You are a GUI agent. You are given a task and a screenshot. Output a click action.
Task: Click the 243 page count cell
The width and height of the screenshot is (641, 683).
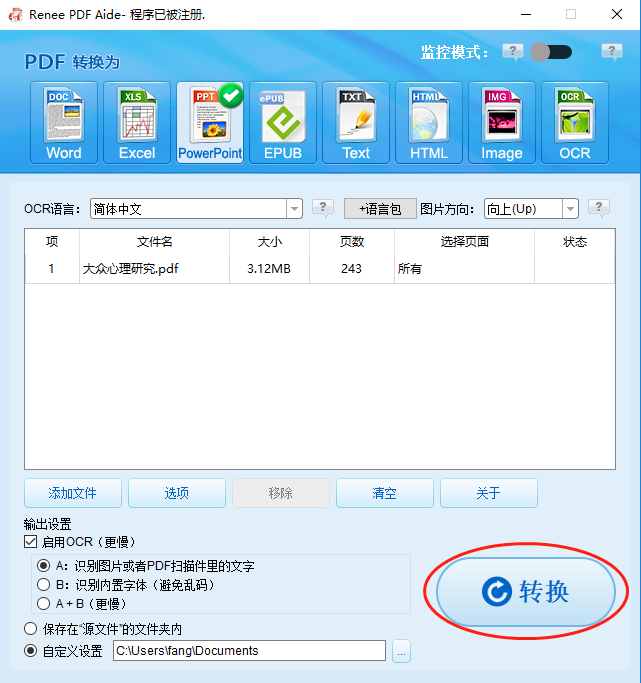click(x=352, y=269)
